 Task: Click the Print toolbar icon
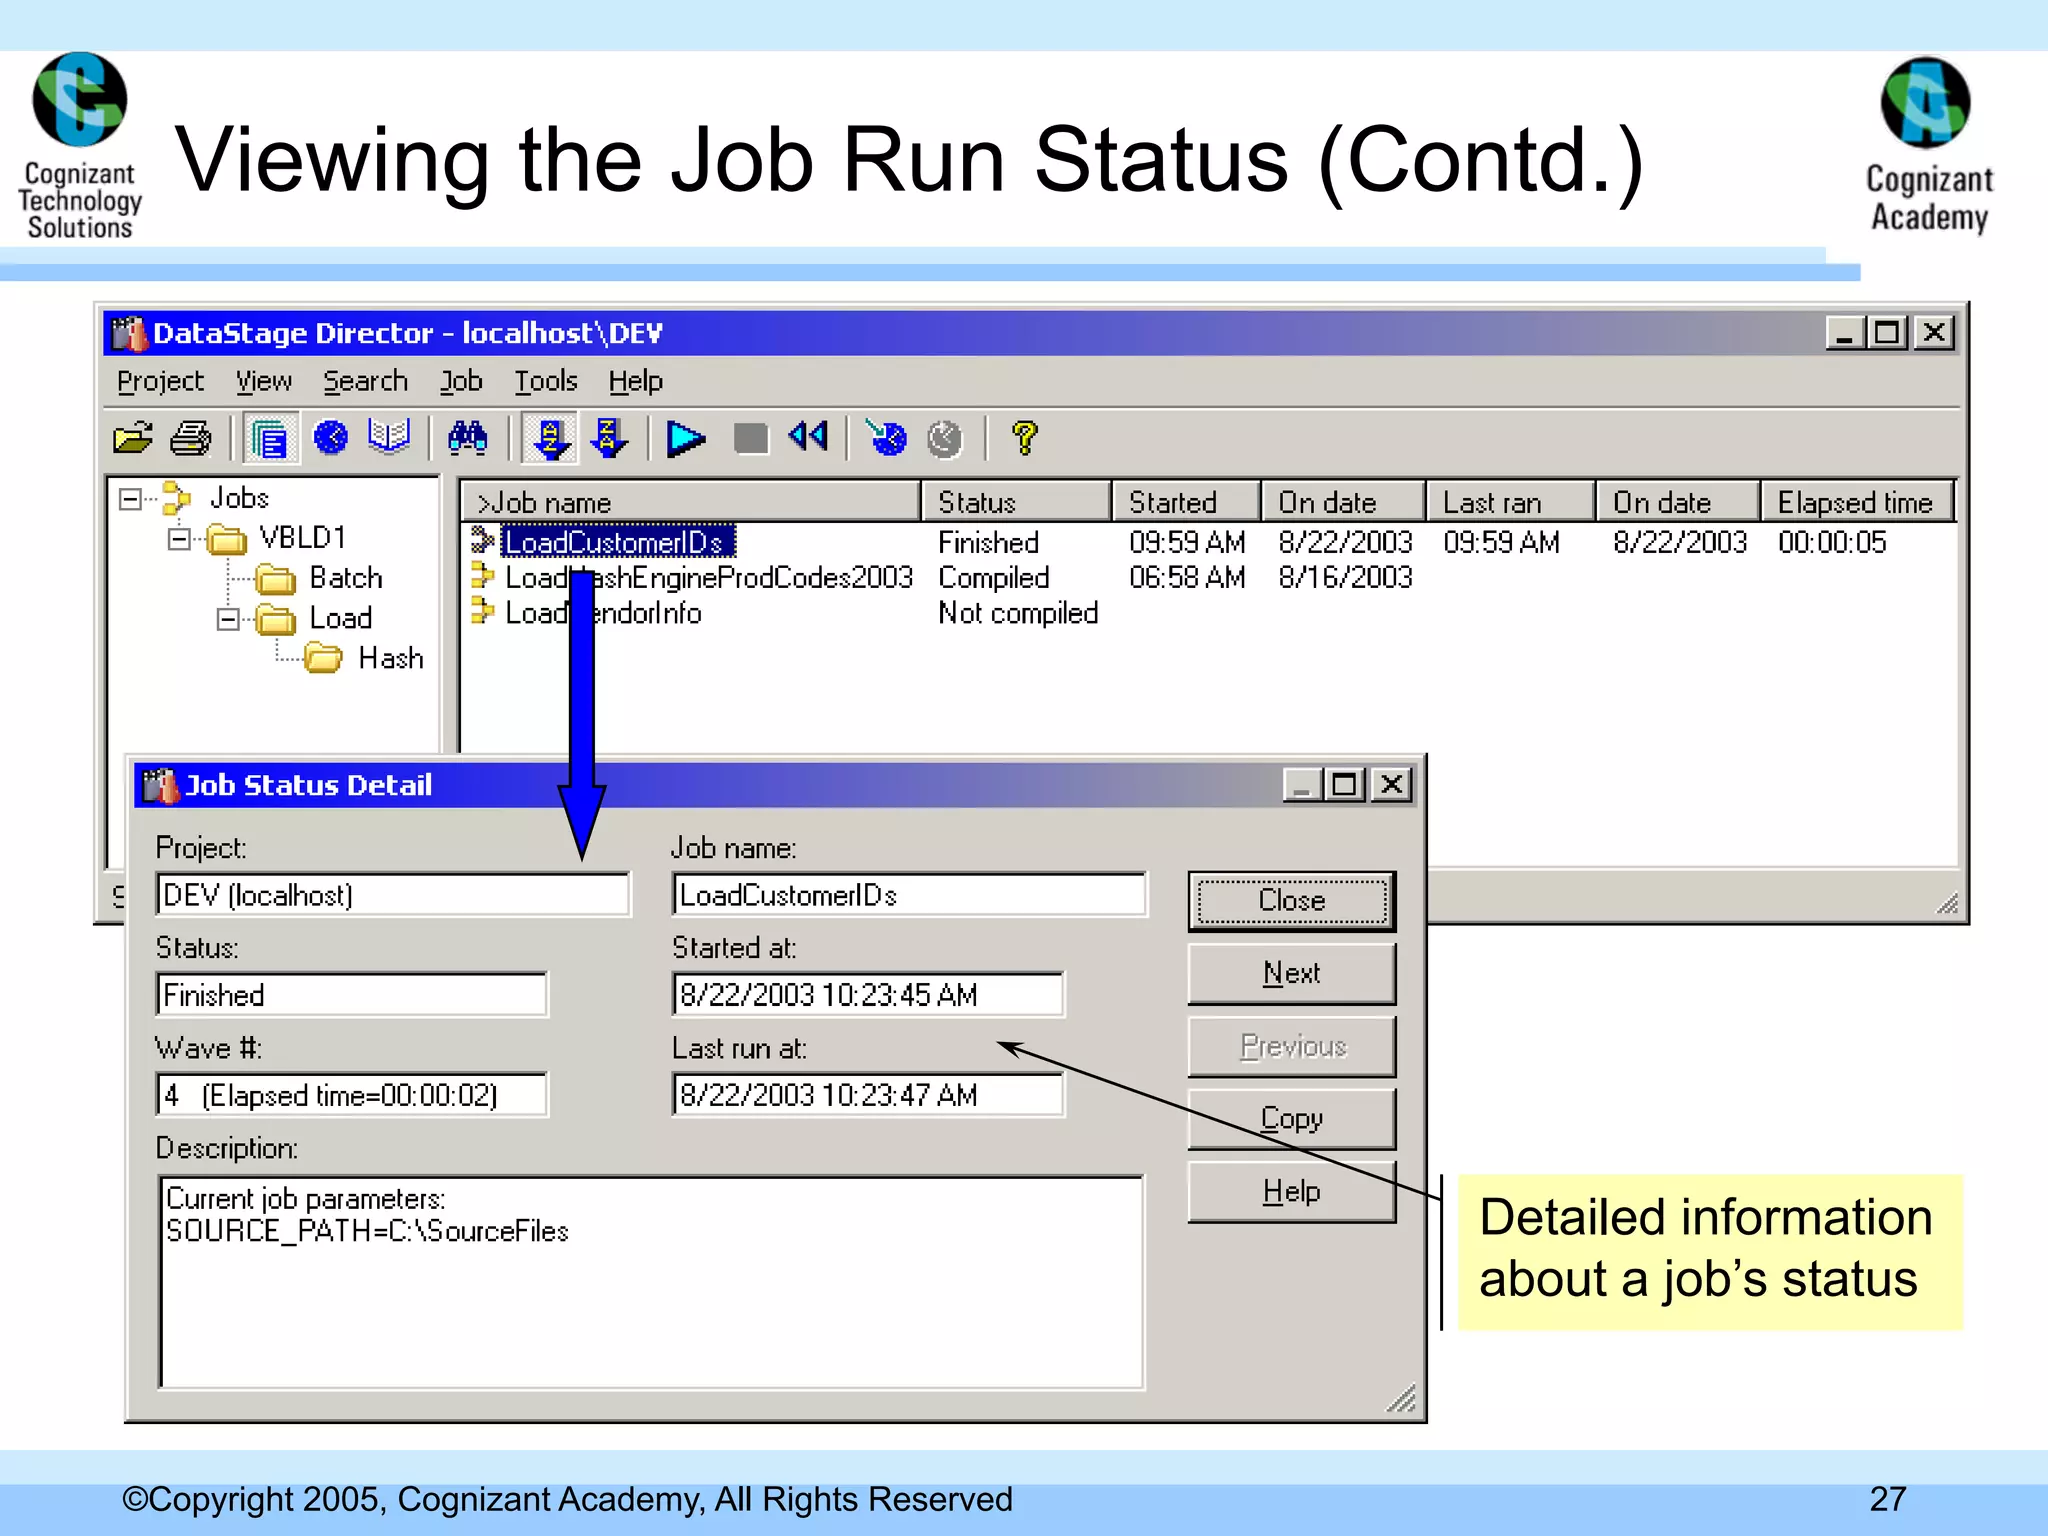[x=190, y=438]
